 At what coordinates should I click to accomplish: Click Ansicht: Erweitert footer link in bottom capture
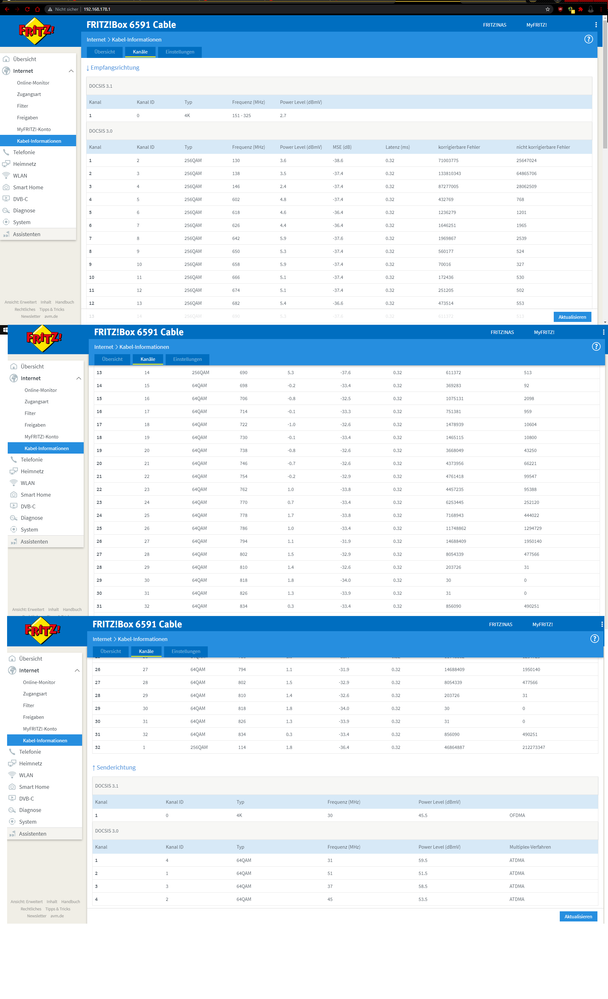[x=26, y=902]
